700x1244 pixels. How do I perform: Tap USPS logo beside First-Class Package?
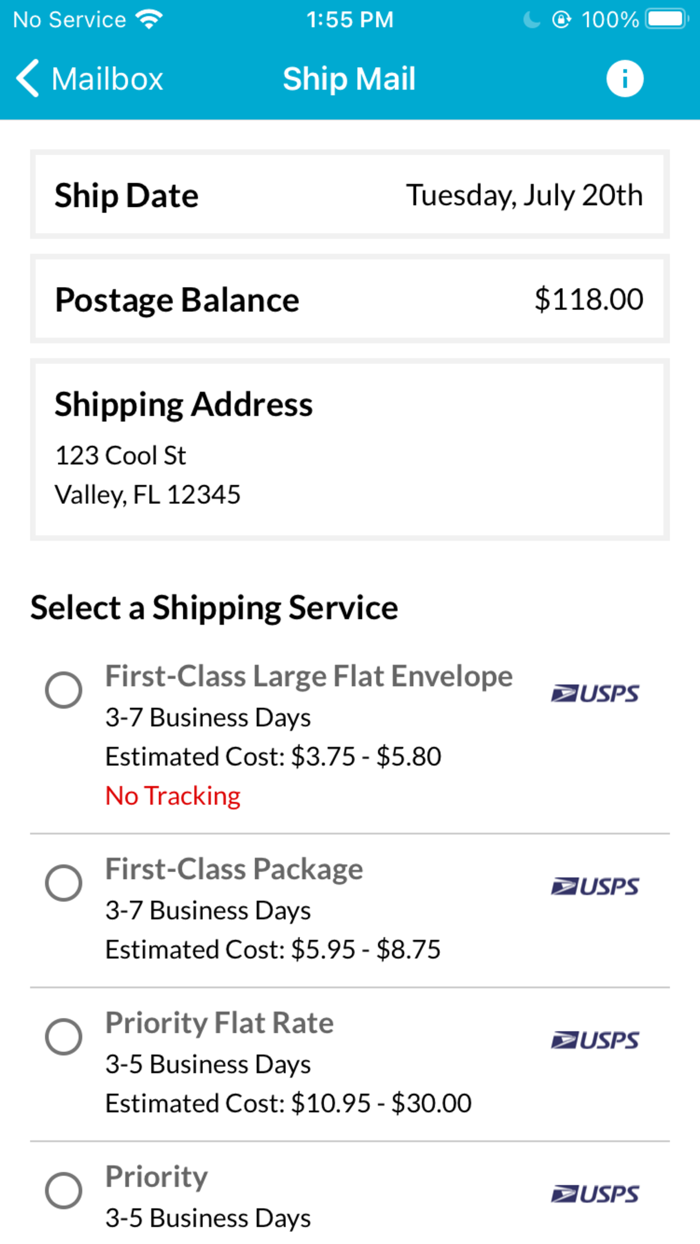[x=595, y=887]
